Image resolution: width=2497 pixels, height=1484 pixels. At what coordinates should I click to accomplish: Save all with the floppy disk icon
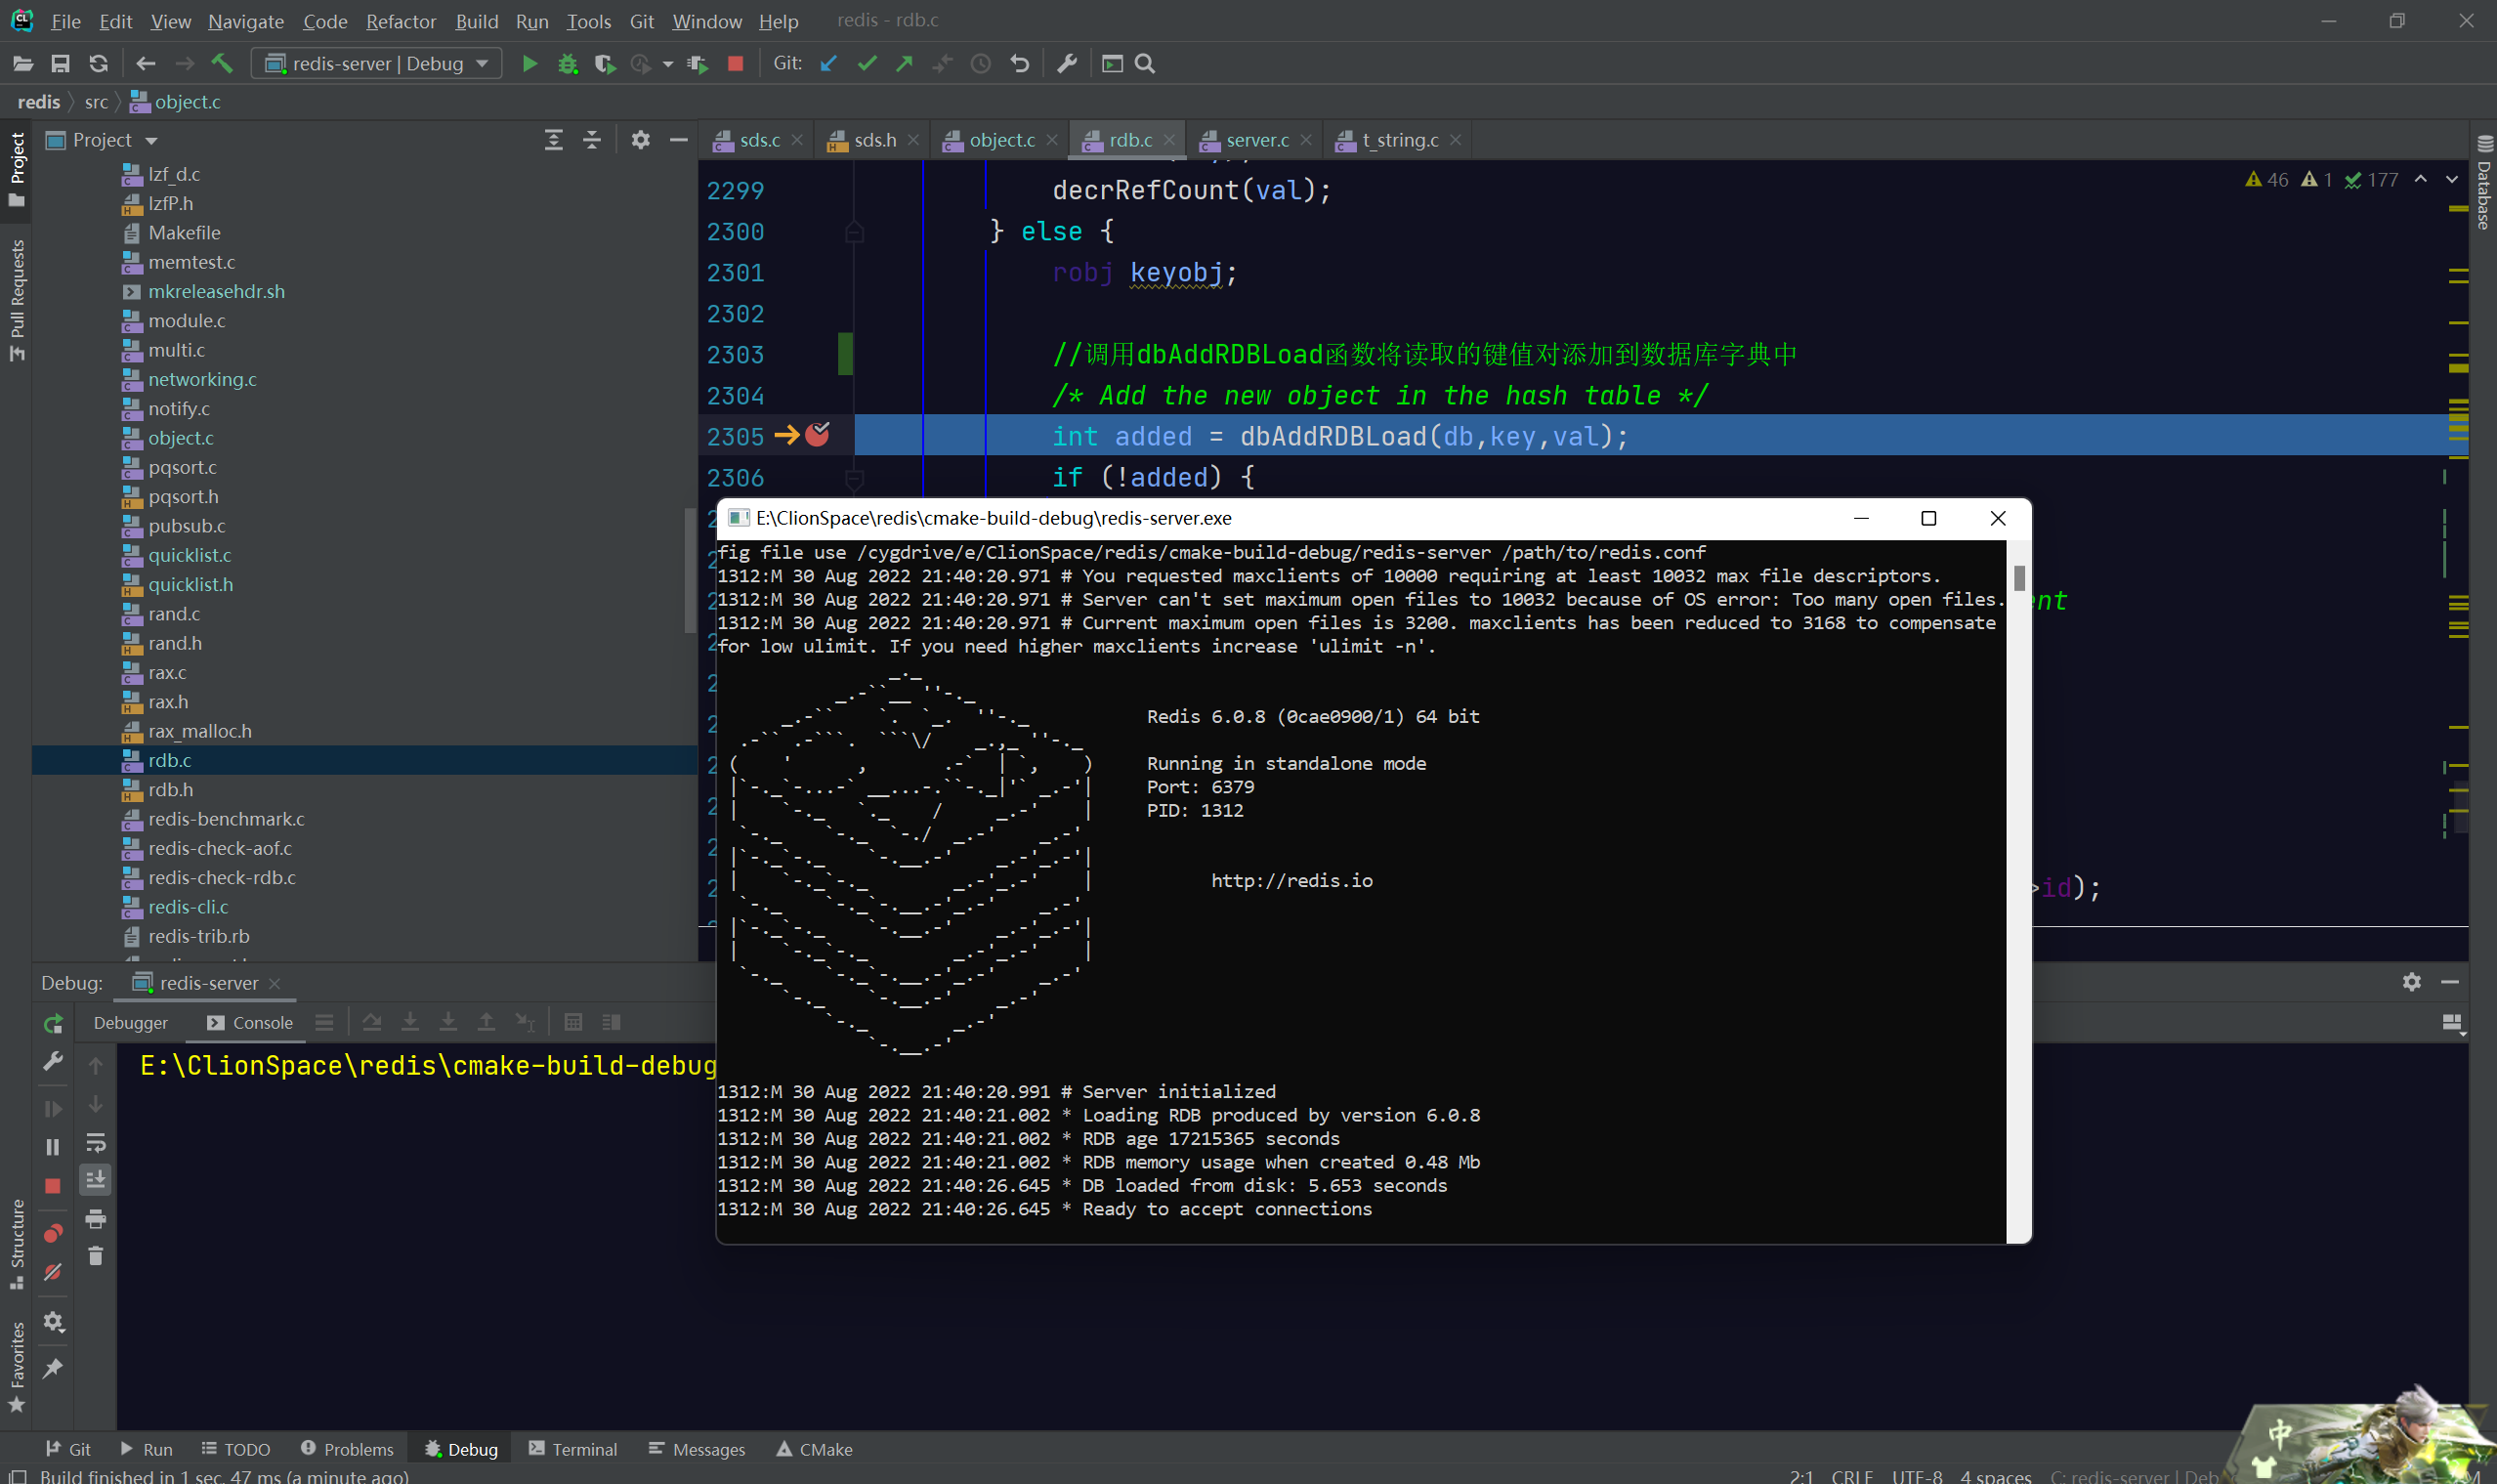coord(60,64)
